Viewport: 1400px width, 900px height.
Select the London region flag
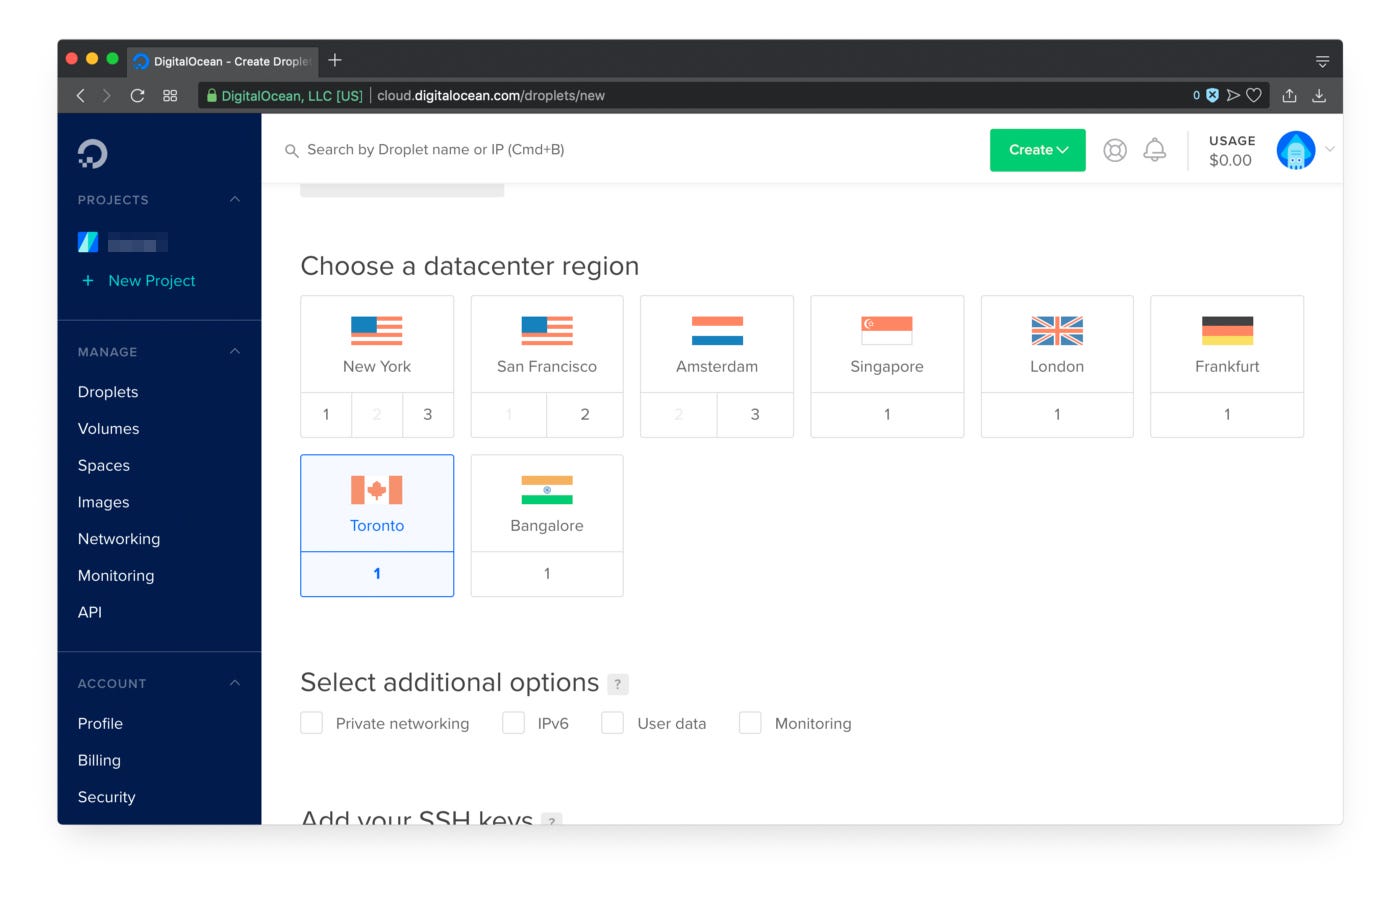pos(1057,330)
